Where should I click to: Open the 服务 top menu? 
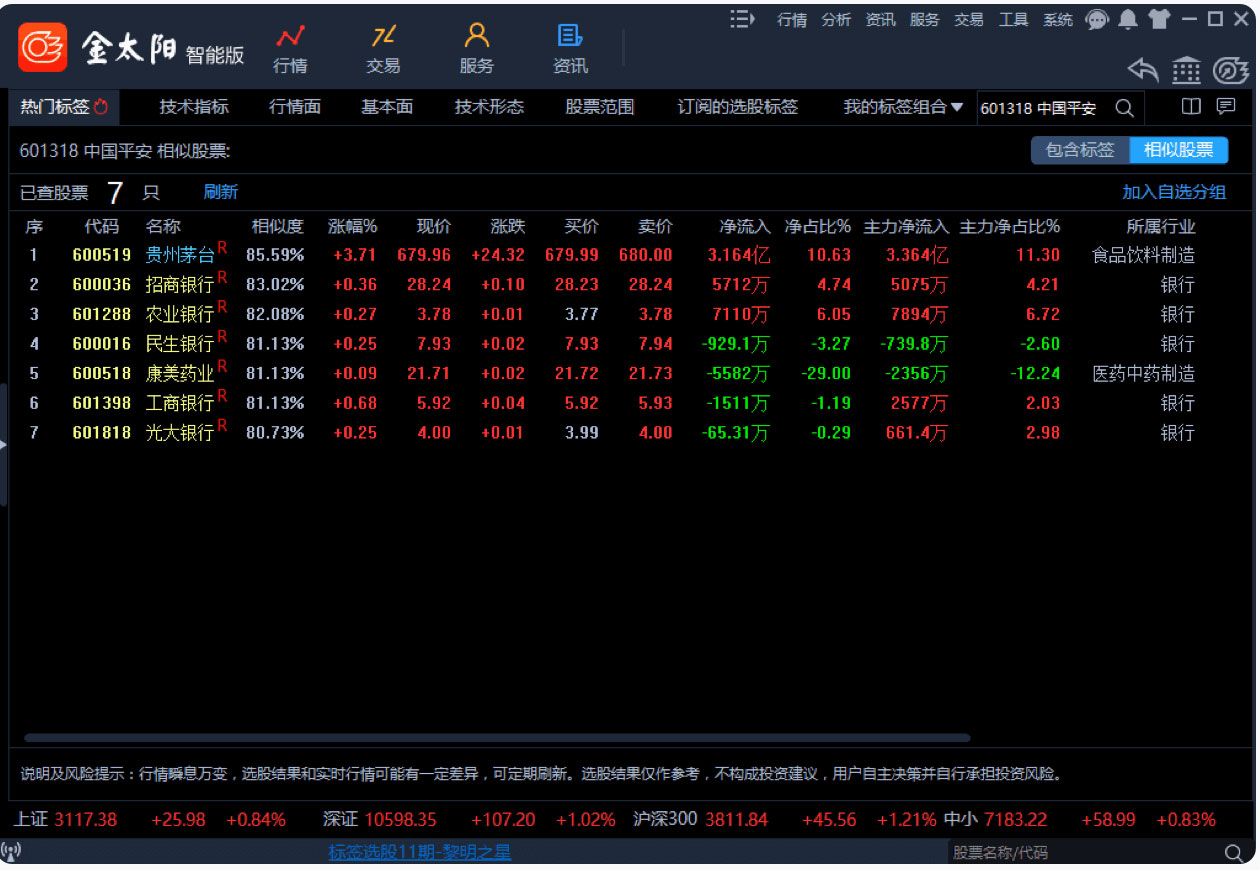[x=925, y=20]
